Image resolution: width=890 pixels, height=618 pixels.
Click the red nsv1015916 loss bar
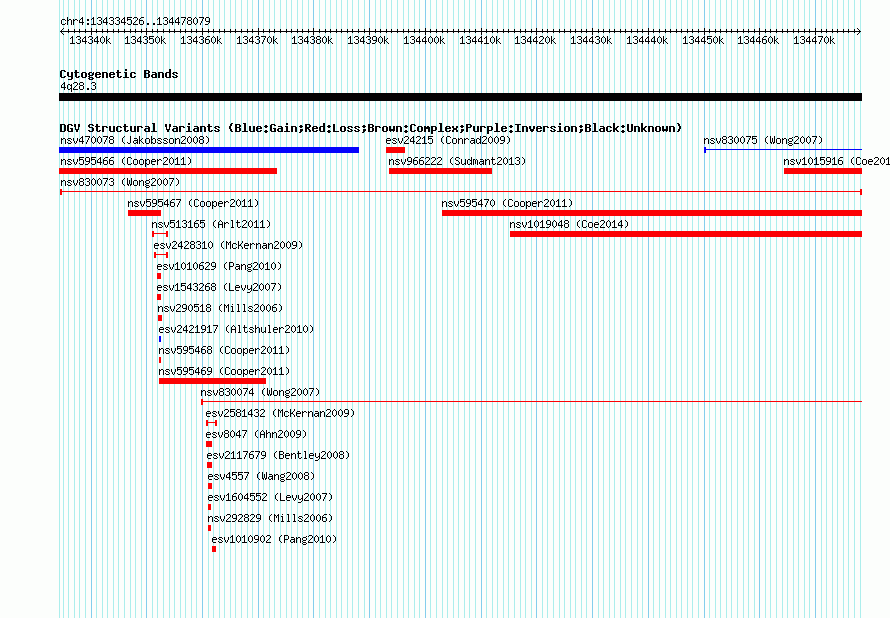point(823,171)
